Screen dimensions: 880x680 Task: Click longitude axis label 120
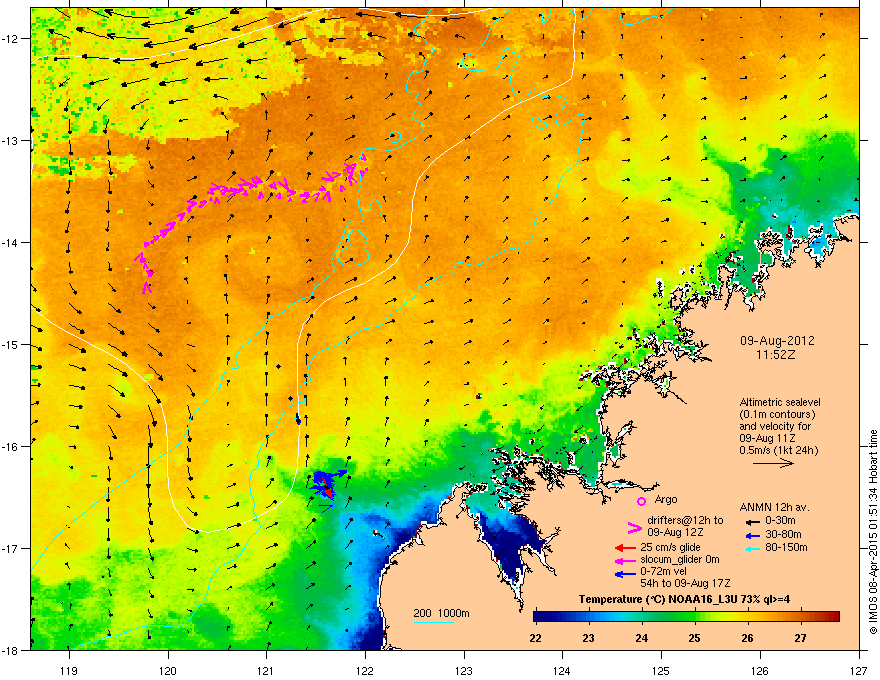coord(168,671)
